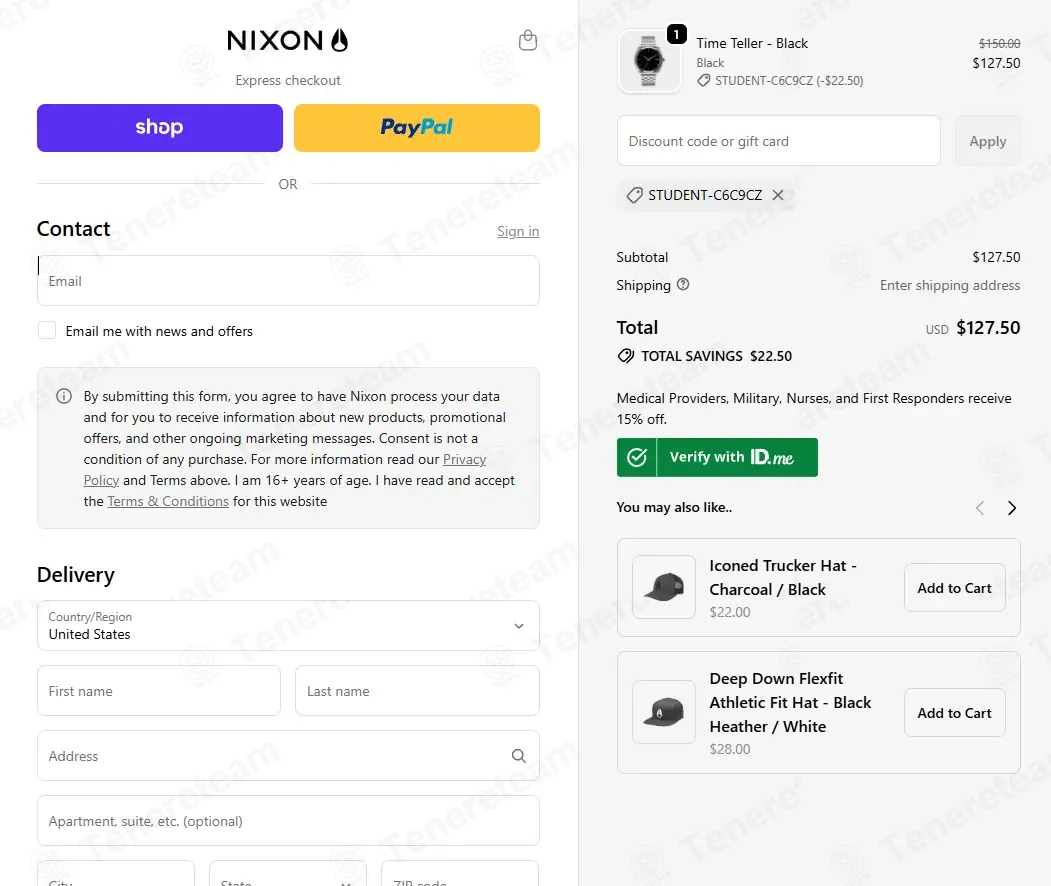1051x886 pixels.
Task: Open the Sign in link
Action: tap(517, 231)
